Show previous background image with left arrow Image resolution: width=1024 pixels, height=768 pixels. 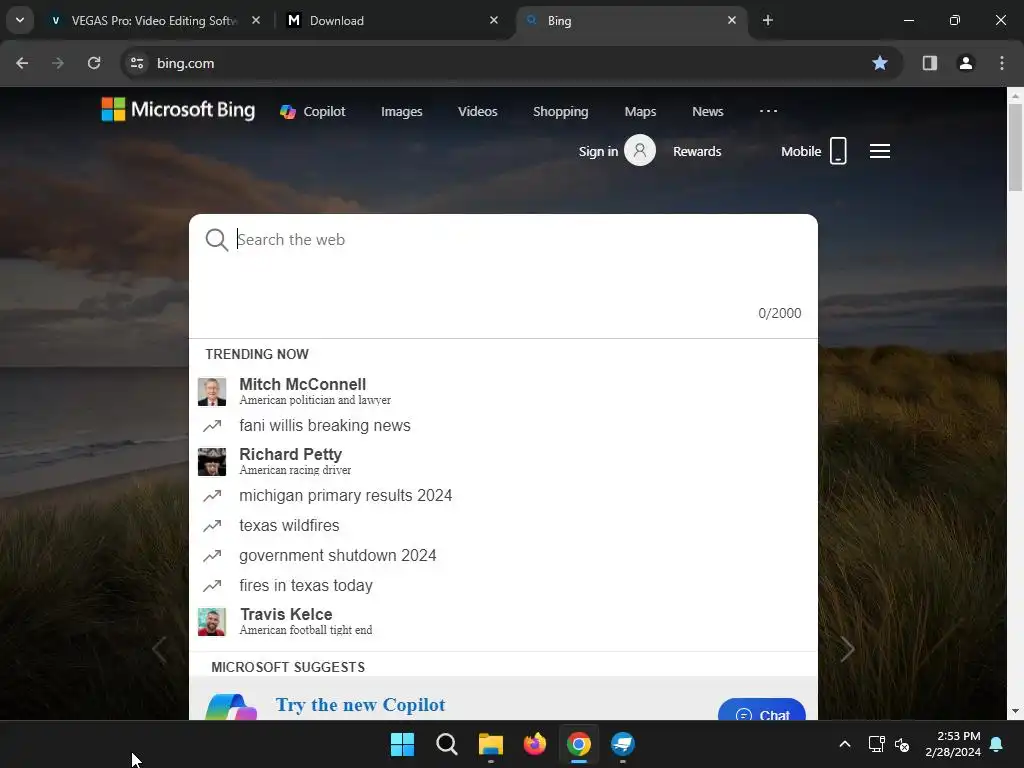(159, 649)
